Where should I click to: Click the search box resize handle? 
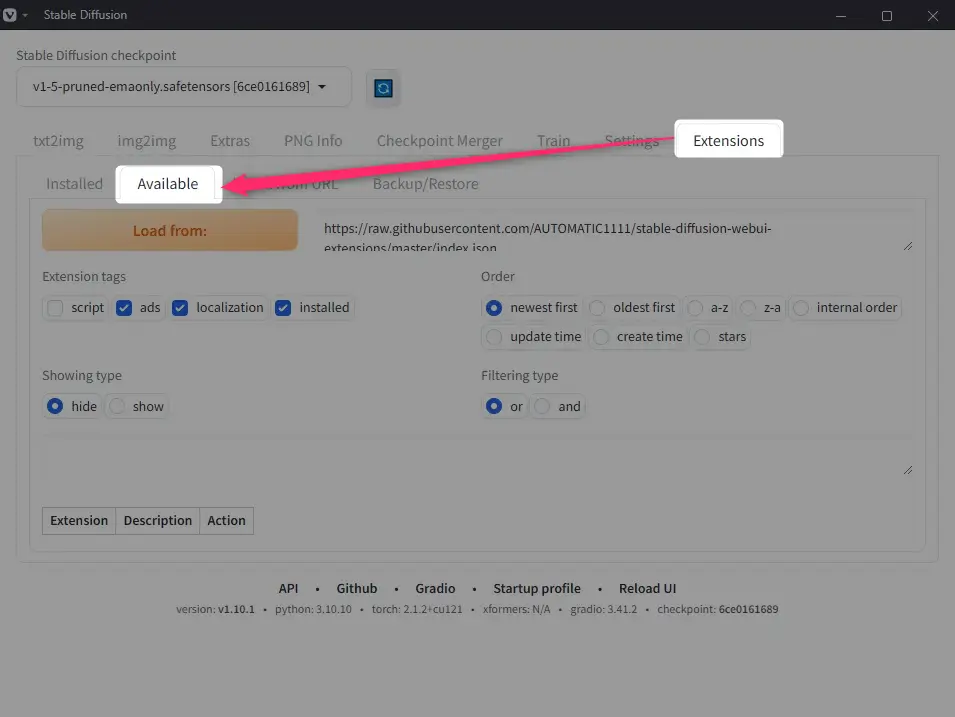pyautogui.click(x=907, y=470)
